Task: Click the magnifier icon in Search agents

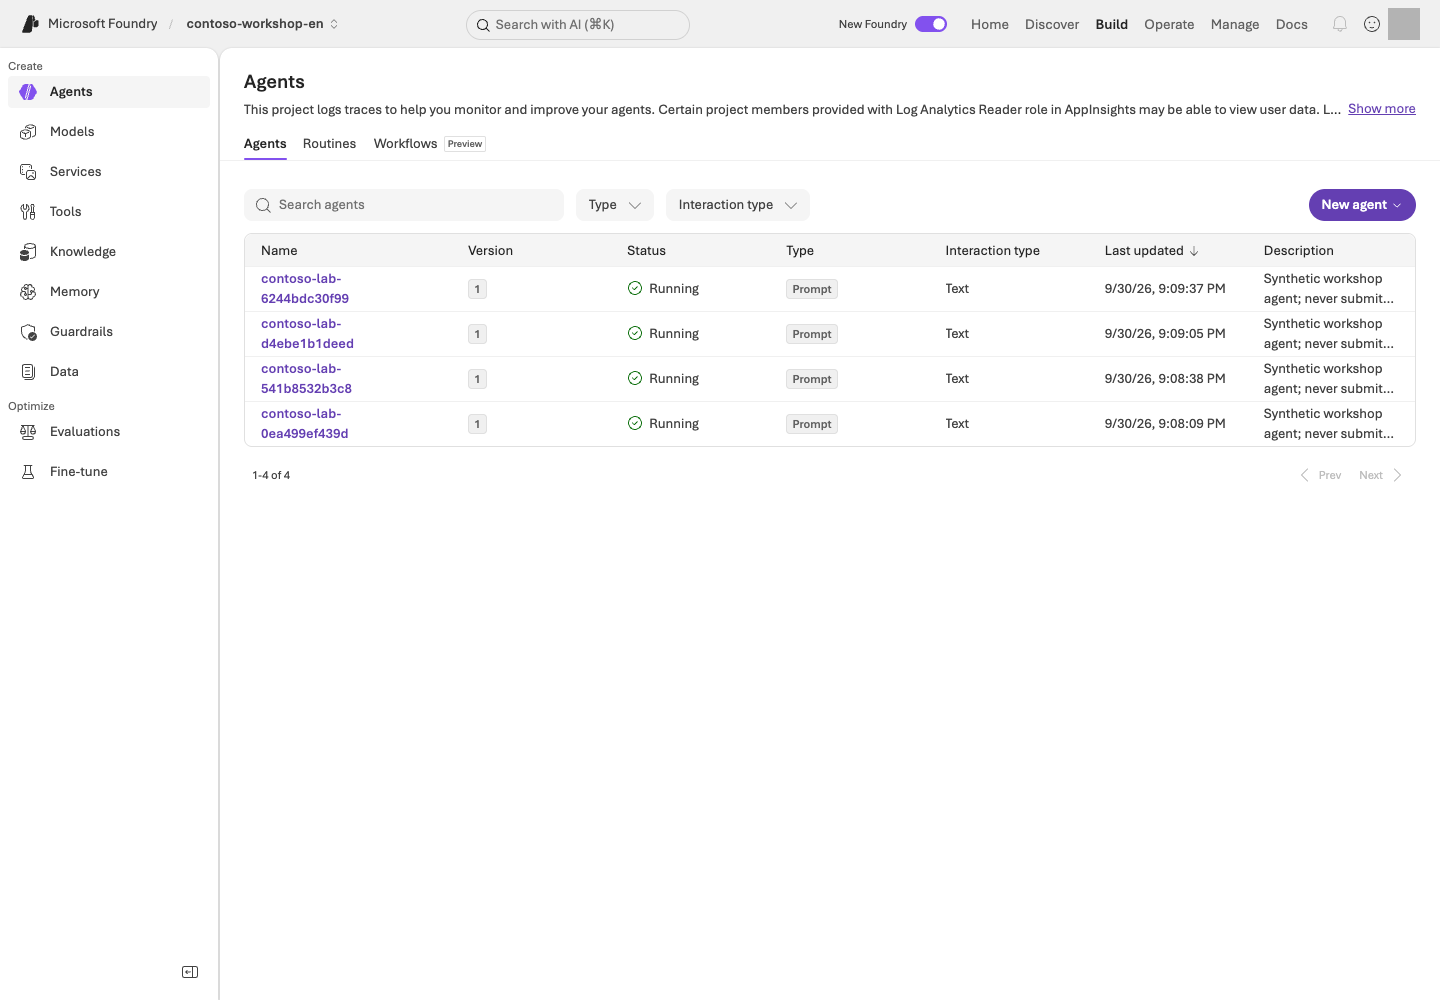Action: 263,205
